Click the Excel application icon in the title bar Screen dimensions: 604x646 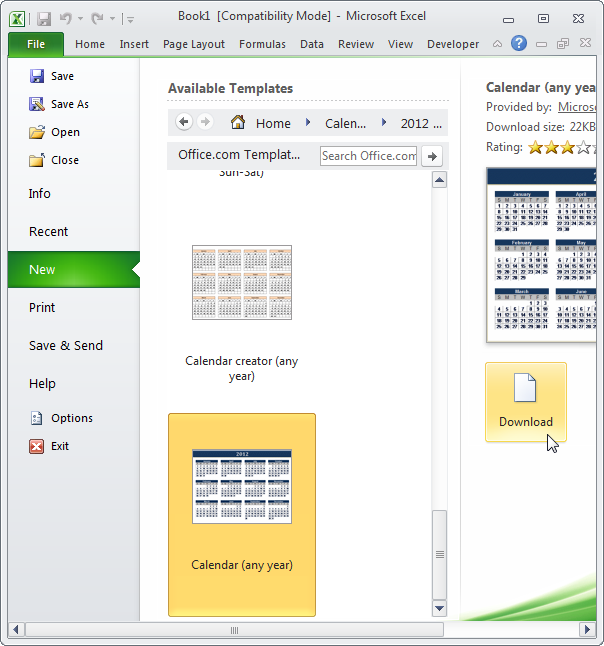17,19
